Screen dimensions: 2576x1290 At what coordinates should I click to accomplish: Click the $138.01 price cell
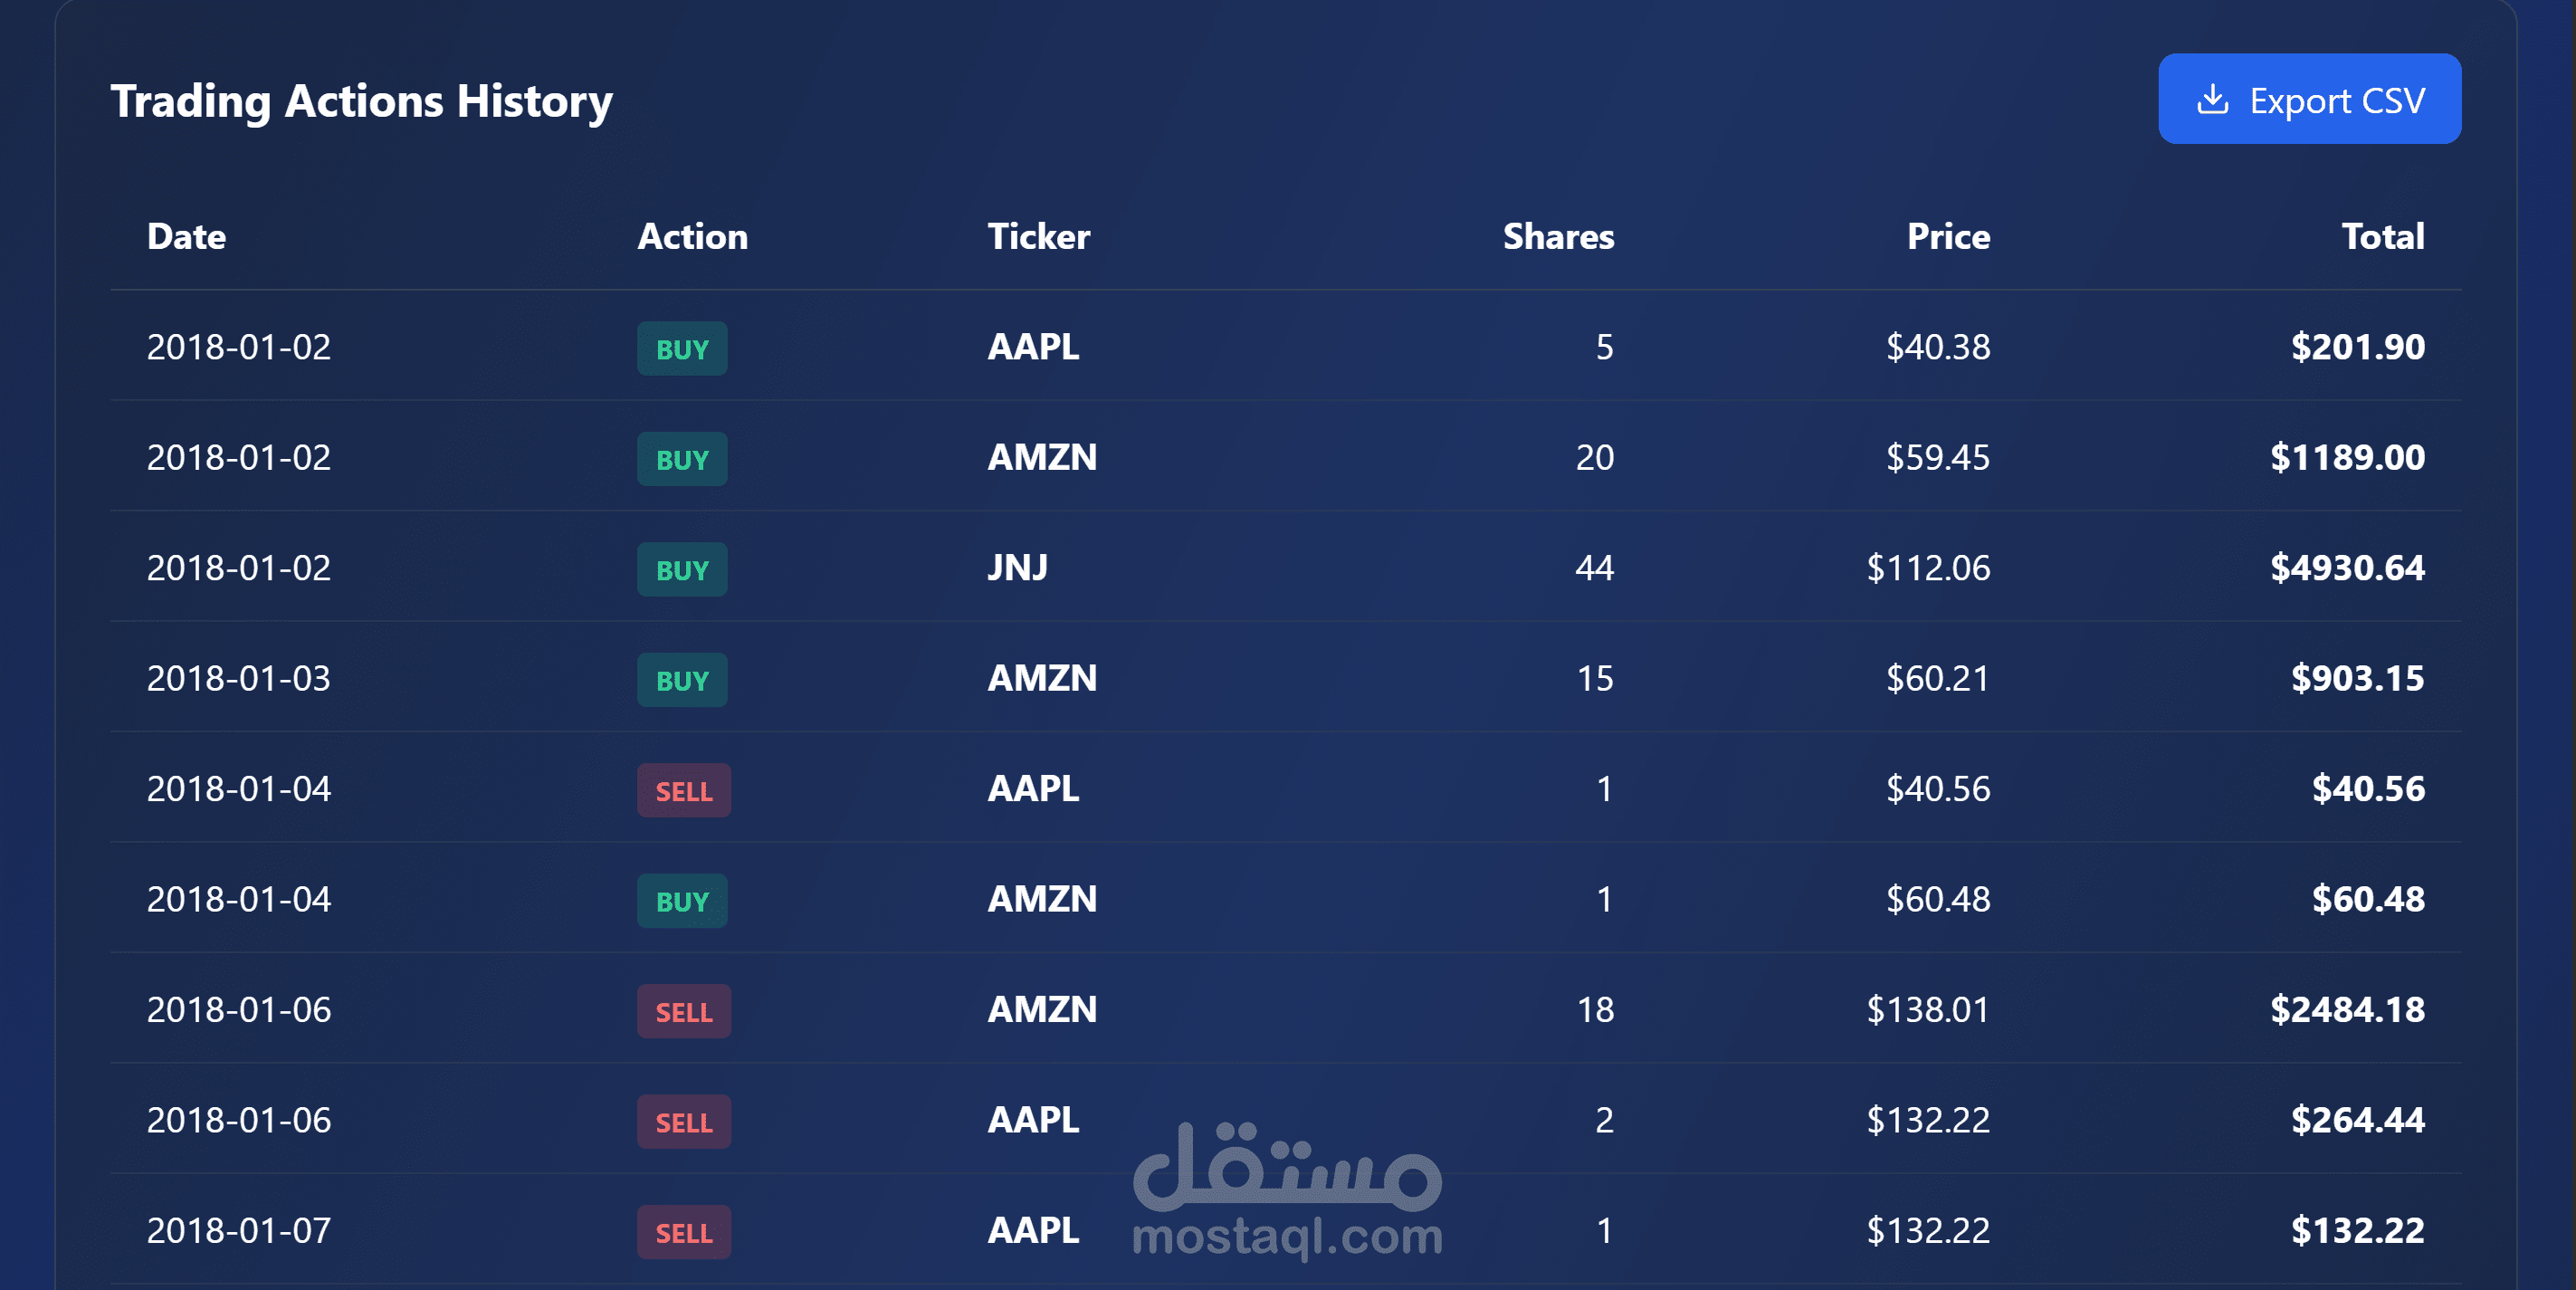point(1927,1010)
